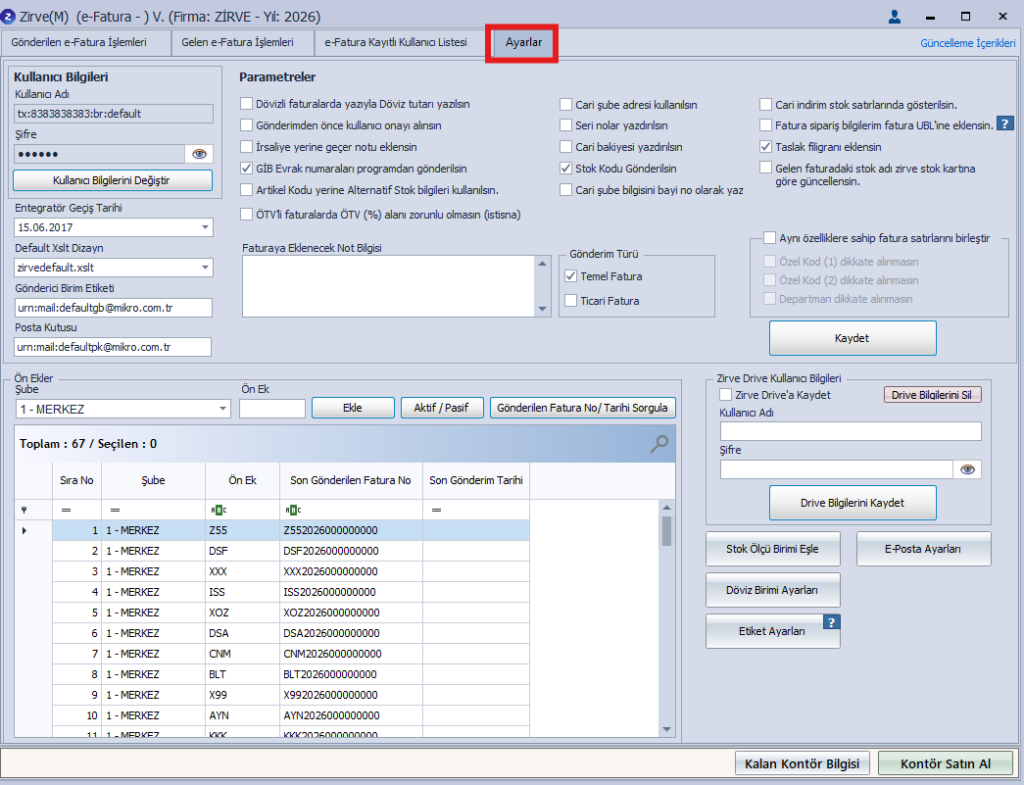Viewport: 1024px width, 785px height.
Task: Click Gönderici Birim Etiketi input field
Action: [x=114, y=308]
